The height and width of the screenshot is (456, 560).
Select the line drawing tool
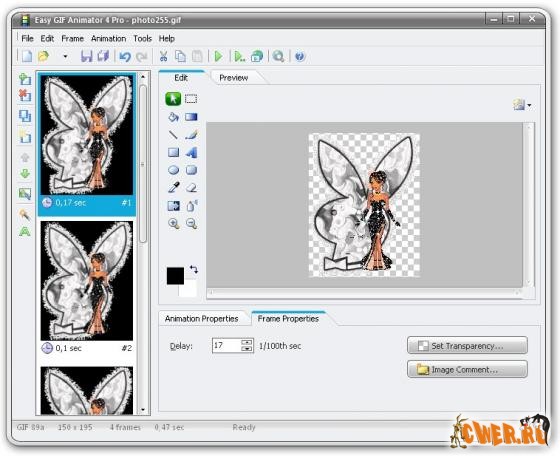(x=173, y=135)
